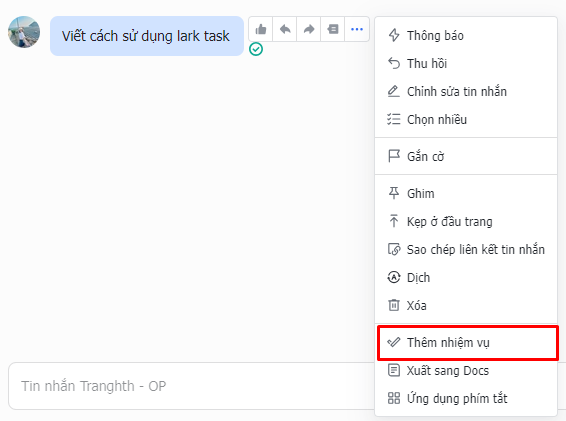Delete the message via Xóa
This screenshot has width=566, height=421.
point(466,305)
